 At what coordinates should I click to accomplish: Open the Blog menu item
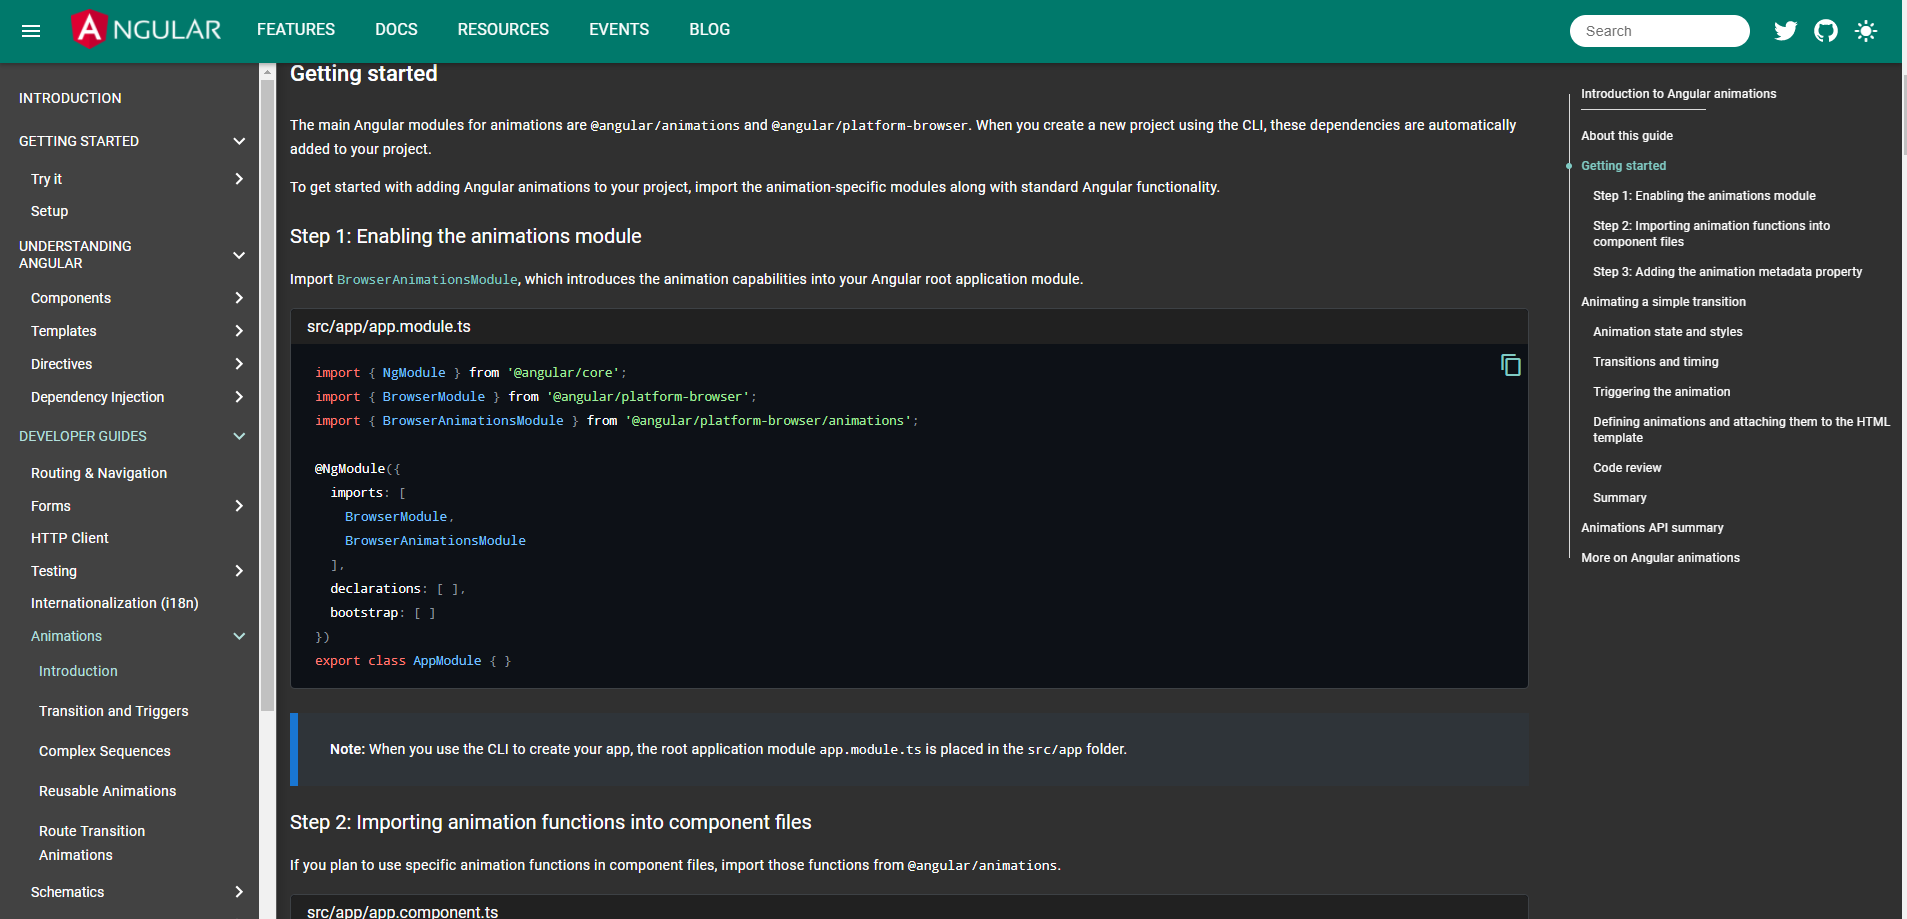709,30
